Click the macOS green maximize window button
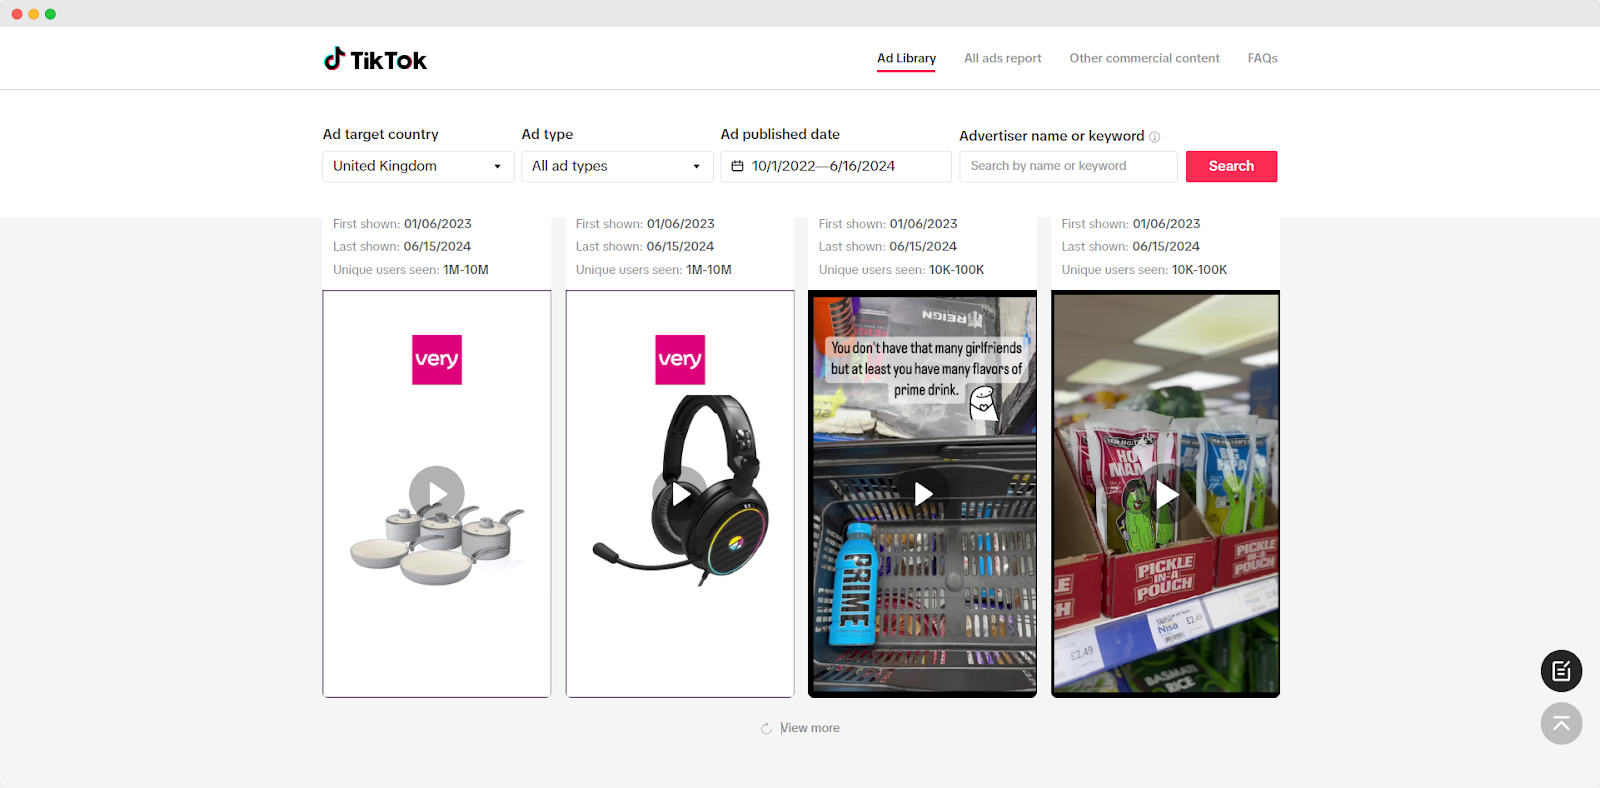Viewport: 1600px width, 788px height. pyautogui.click(x=50, y=14)
